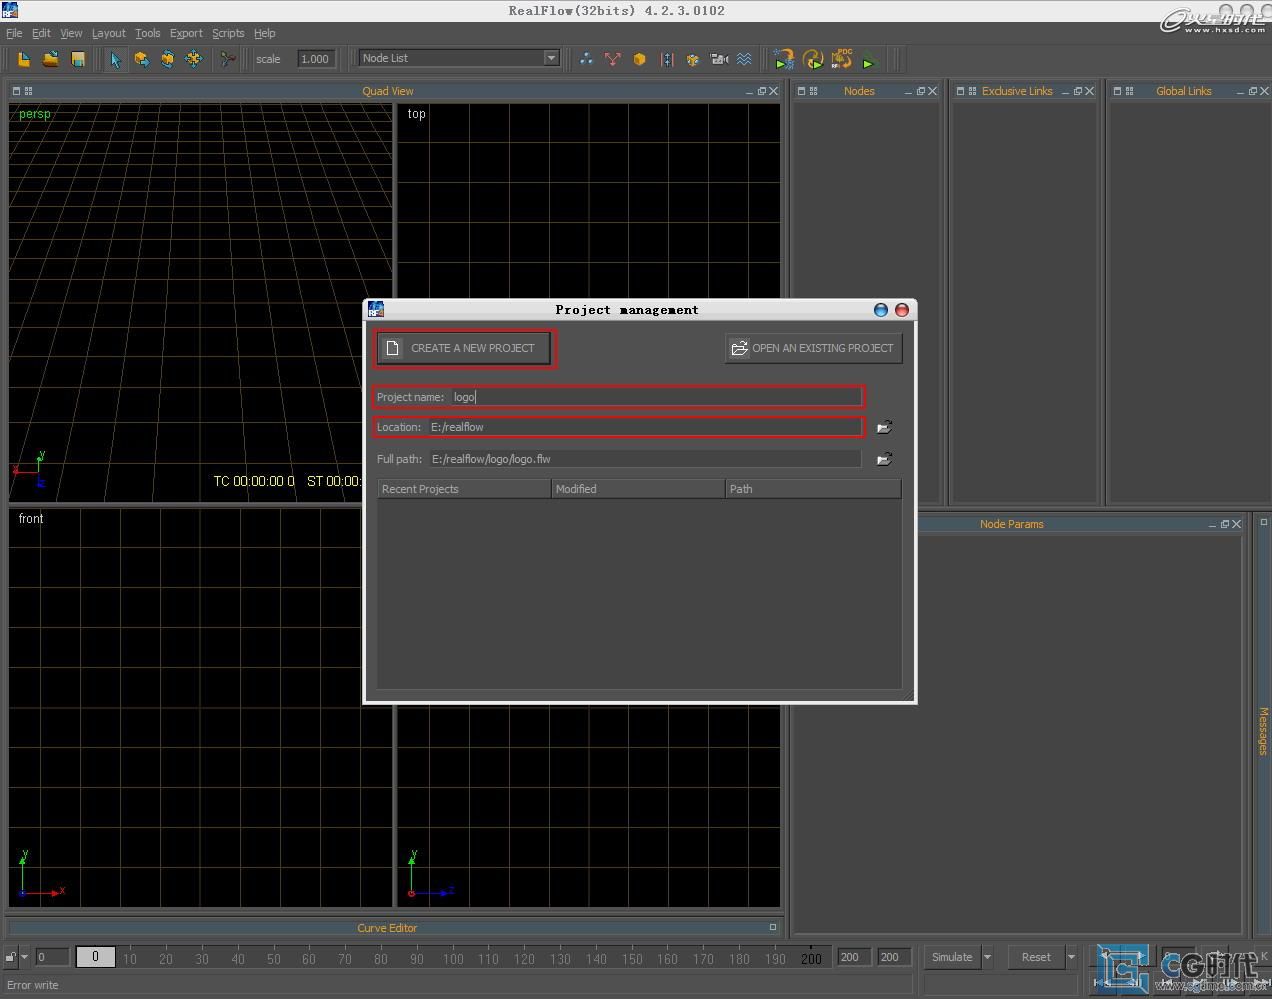Click the Reset button
Image resolution: width=1272 pixels, height=999 pixels.
[1036, 957]
